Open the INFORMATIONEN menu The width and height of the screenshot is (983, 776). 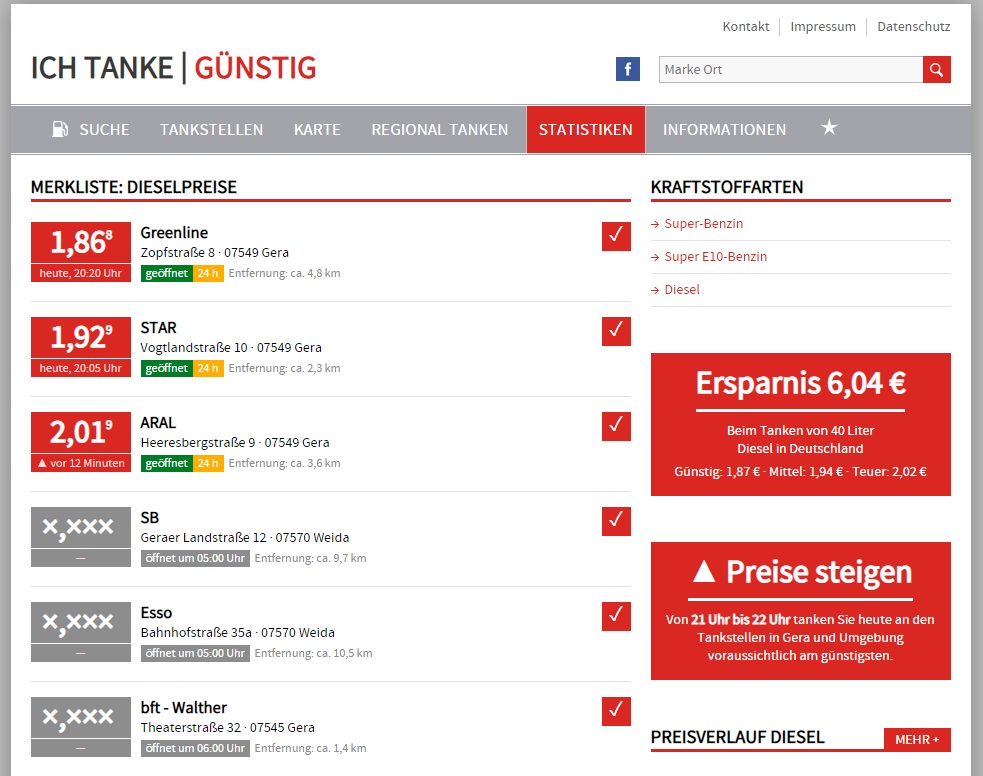724,130
